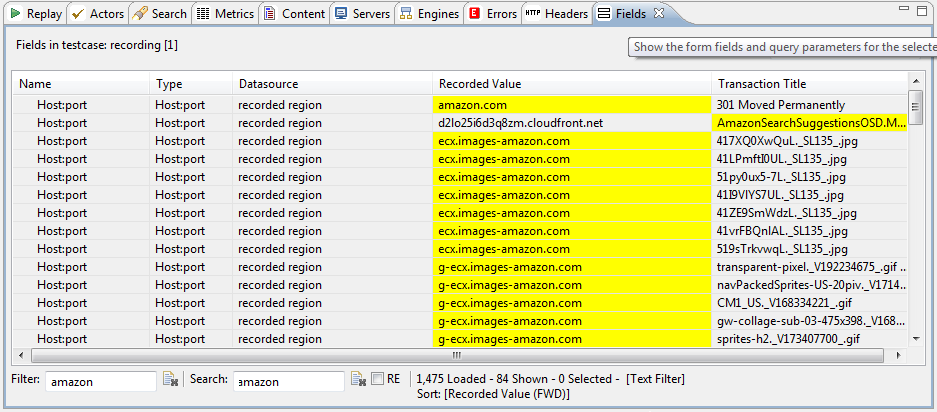Select the 417XQ0XwQuL._SL135_.jpg row
Viewport: 937px width, 412px height.
pos(460,141)
